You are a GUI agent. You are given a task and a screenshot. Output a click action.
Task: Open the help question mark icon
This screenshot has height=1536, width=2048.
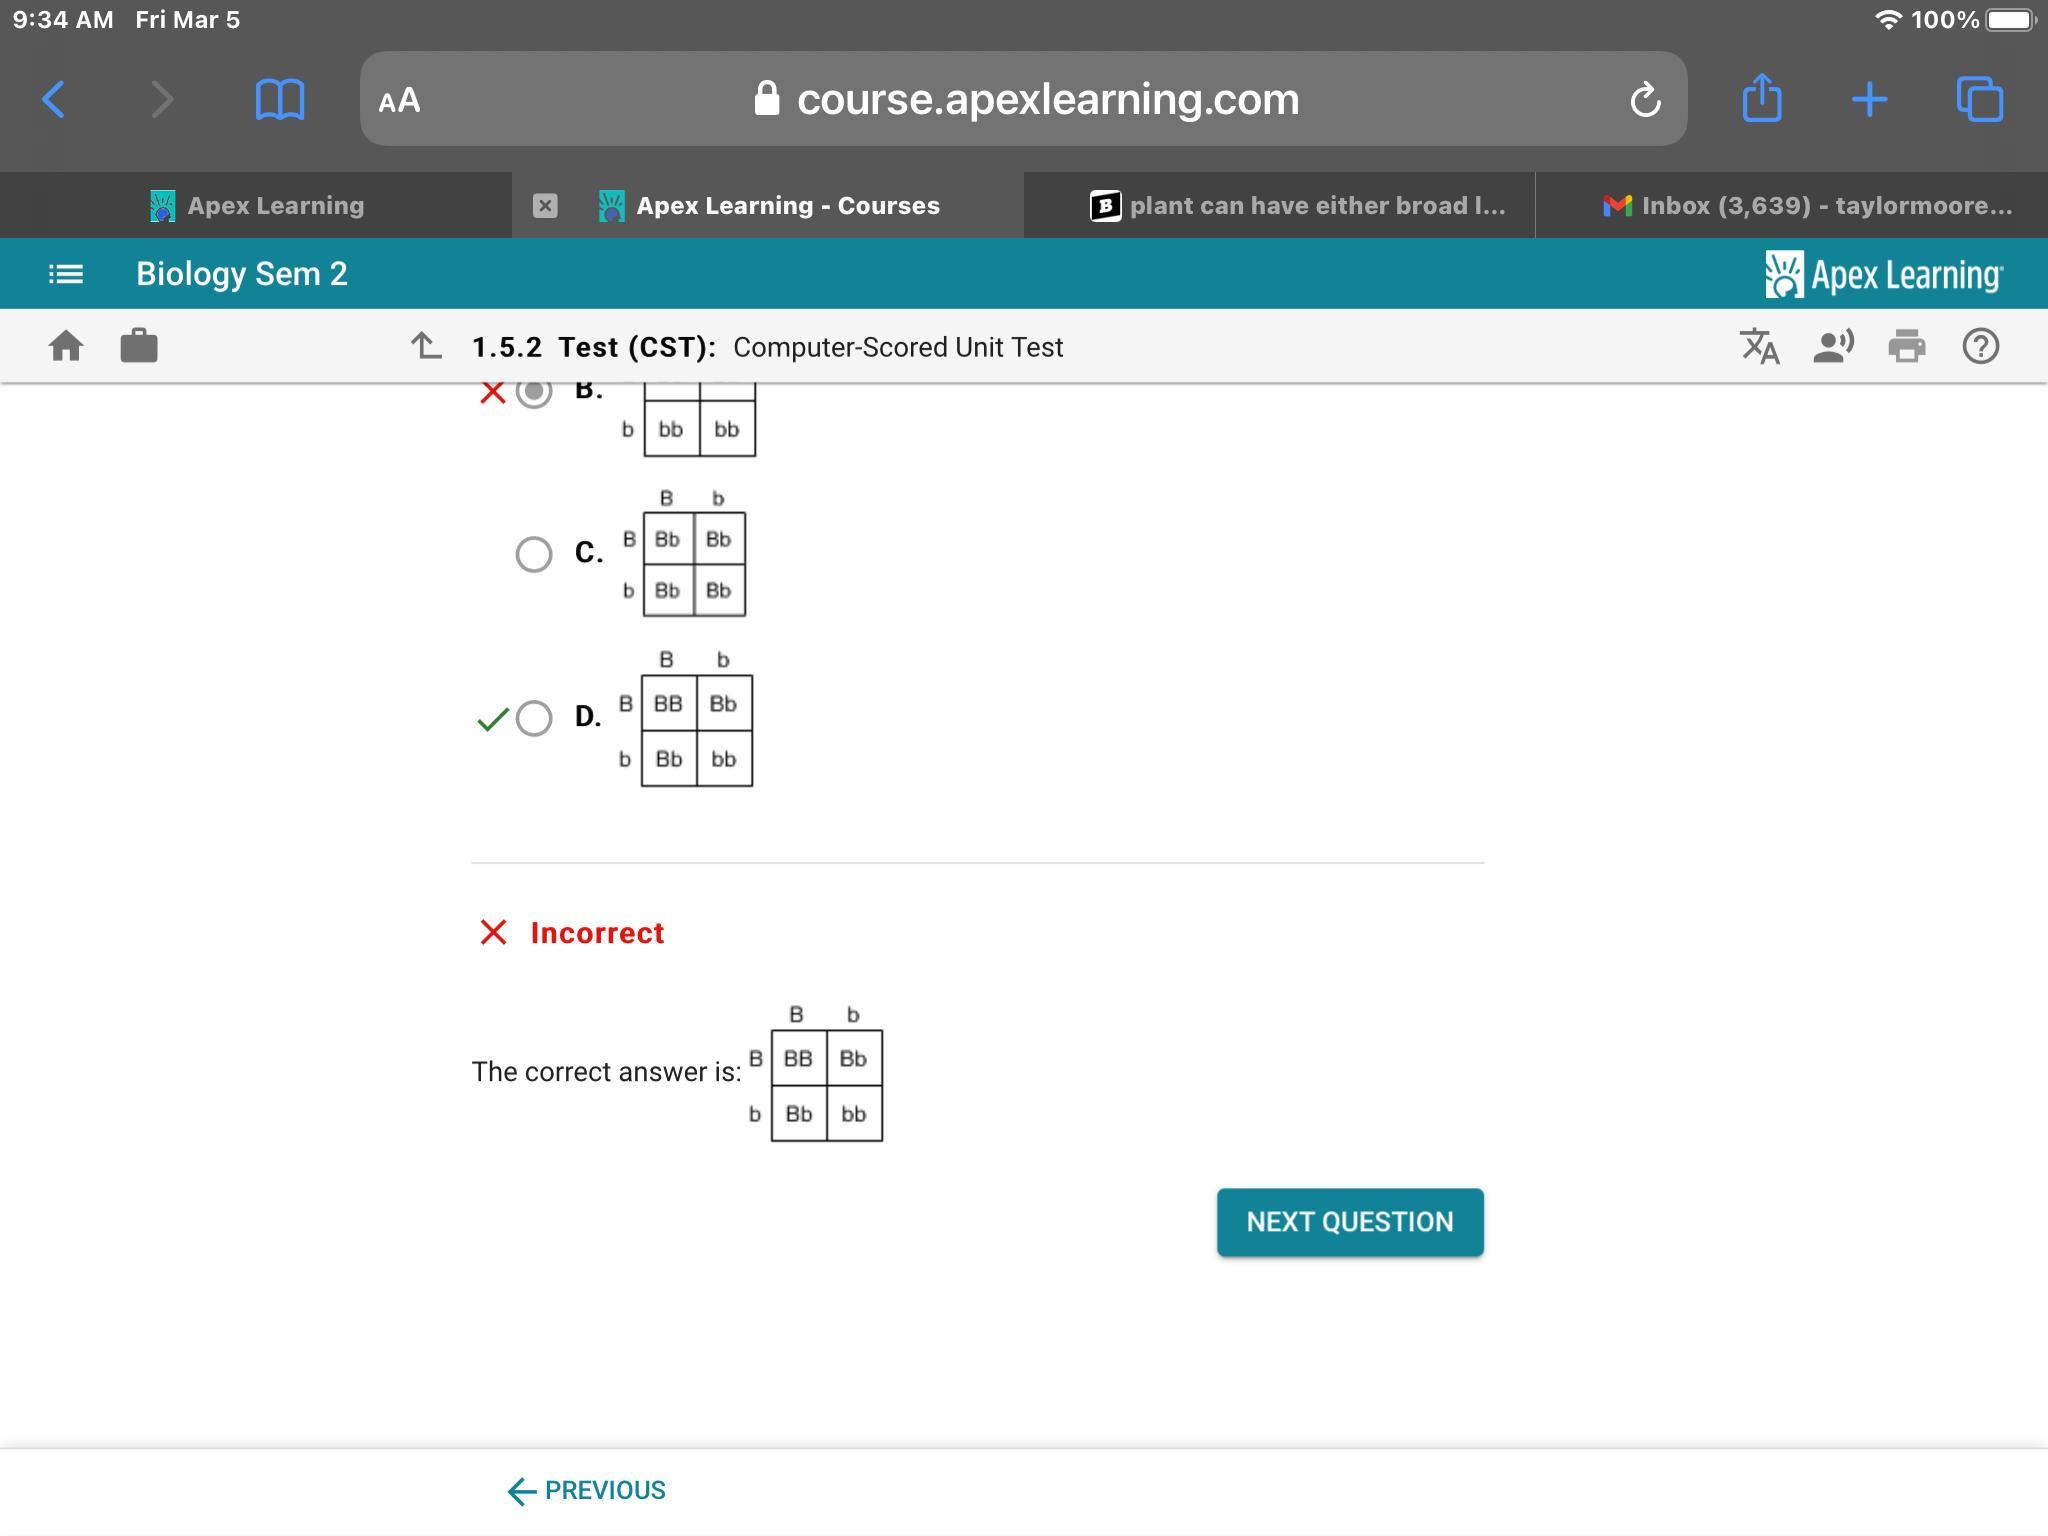[x=1980, y=346]
